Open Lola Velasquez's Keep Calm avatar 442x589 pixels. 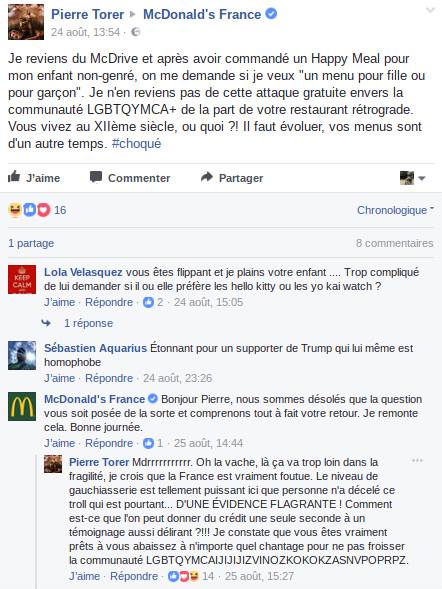(x=22, y=279)
